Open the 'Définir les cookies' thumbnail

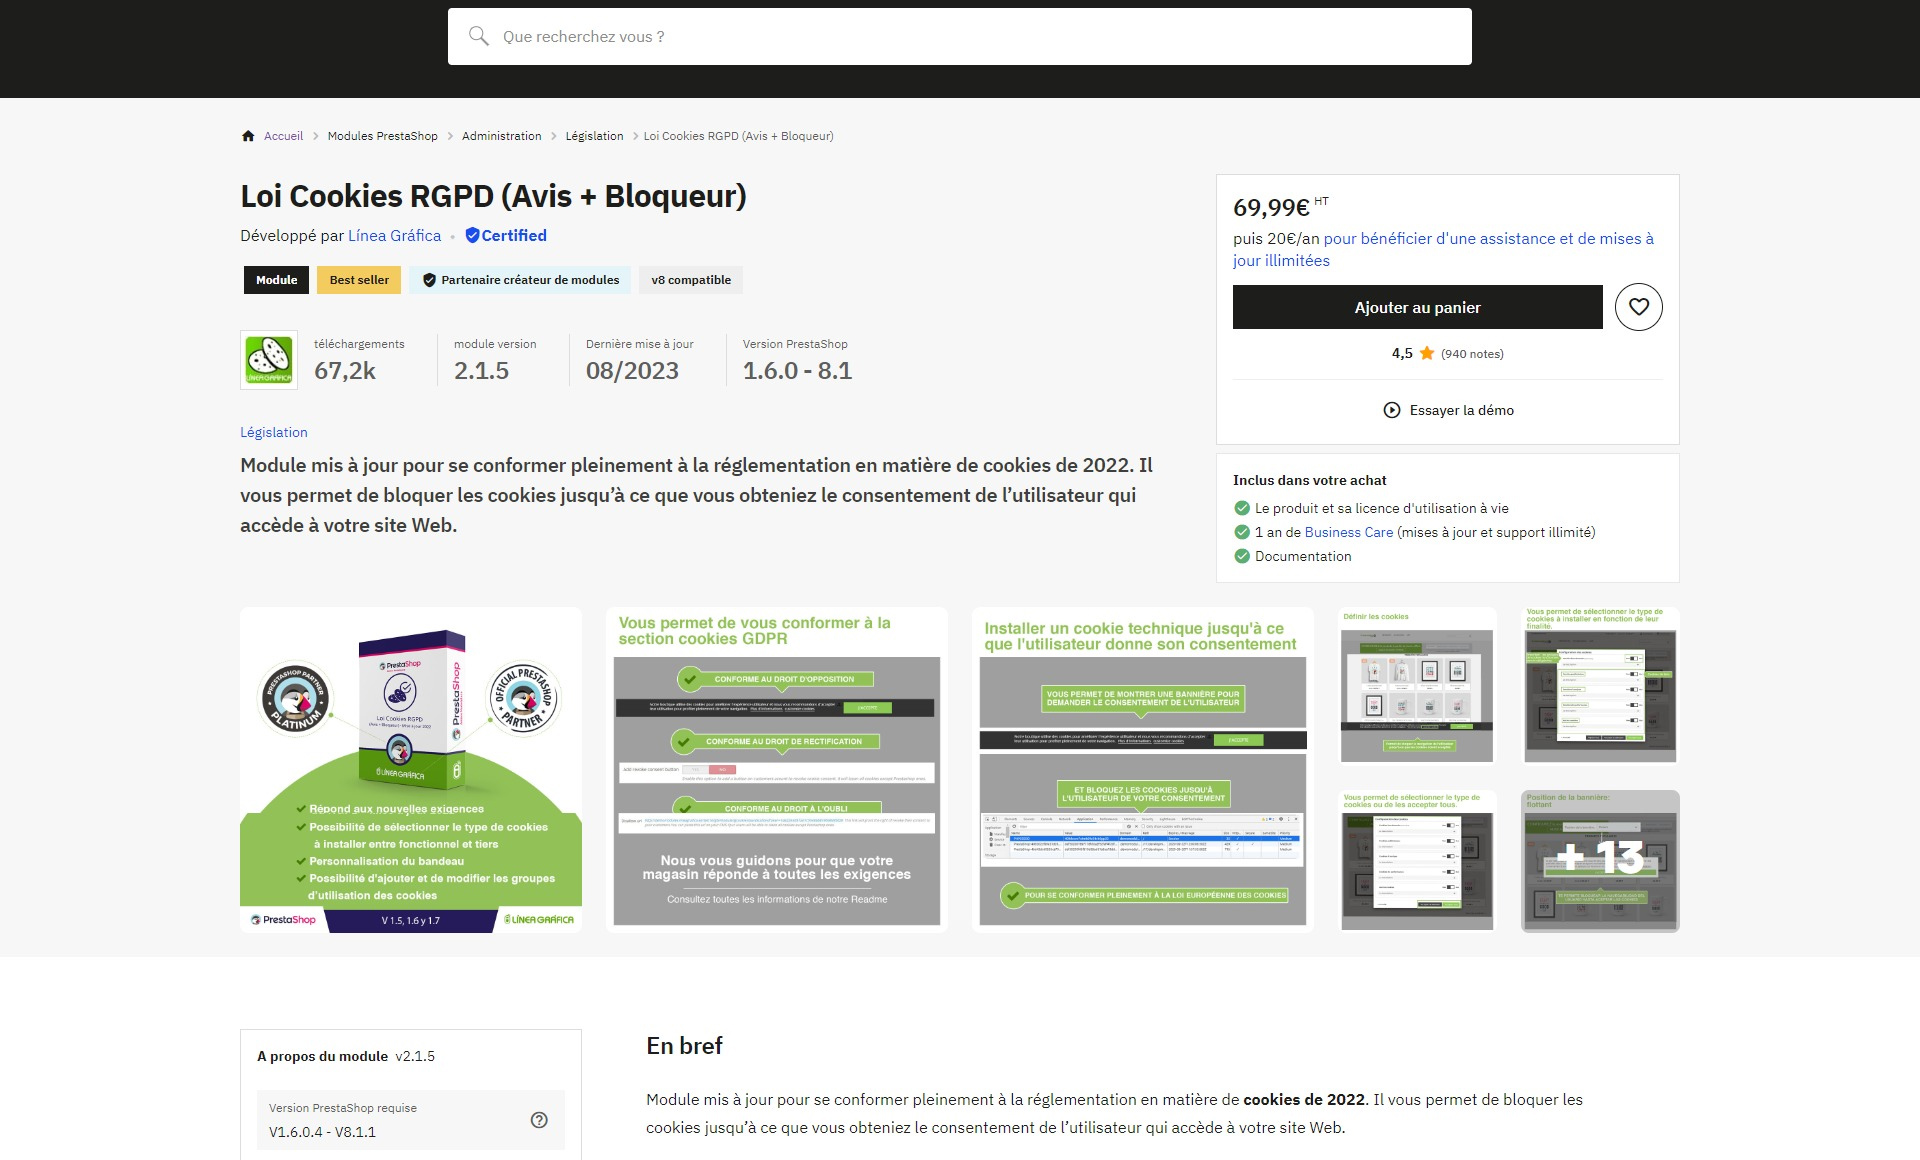[1417, 685]
